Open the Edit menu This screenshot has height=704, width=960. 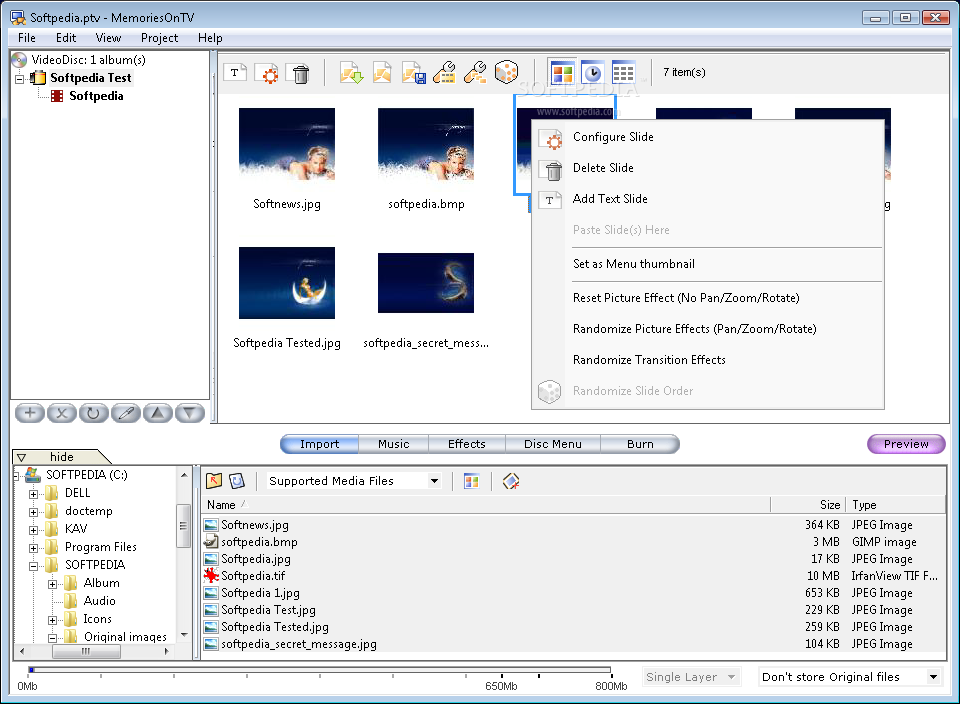point(66,38)
